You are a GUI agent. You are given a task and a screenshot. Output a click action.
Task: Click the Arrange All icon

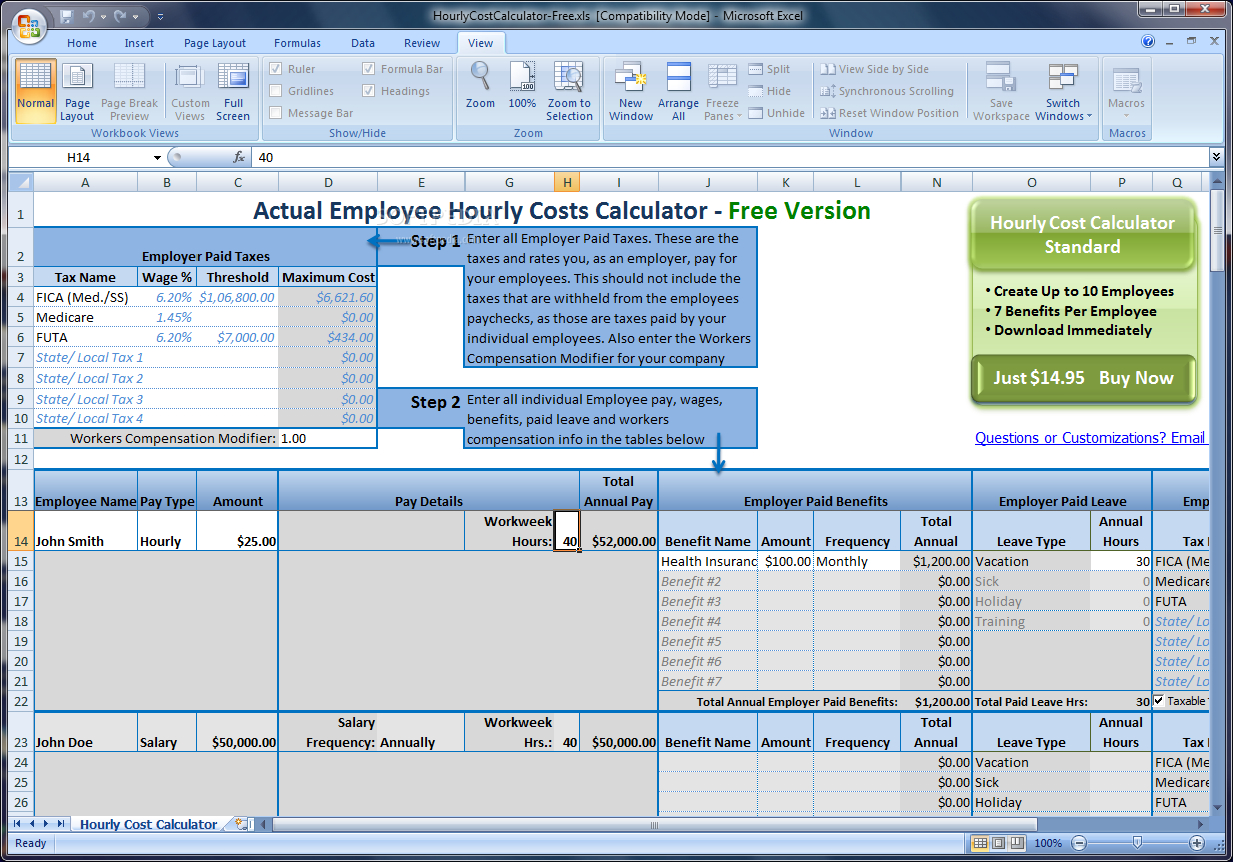(x=678, y=90)
